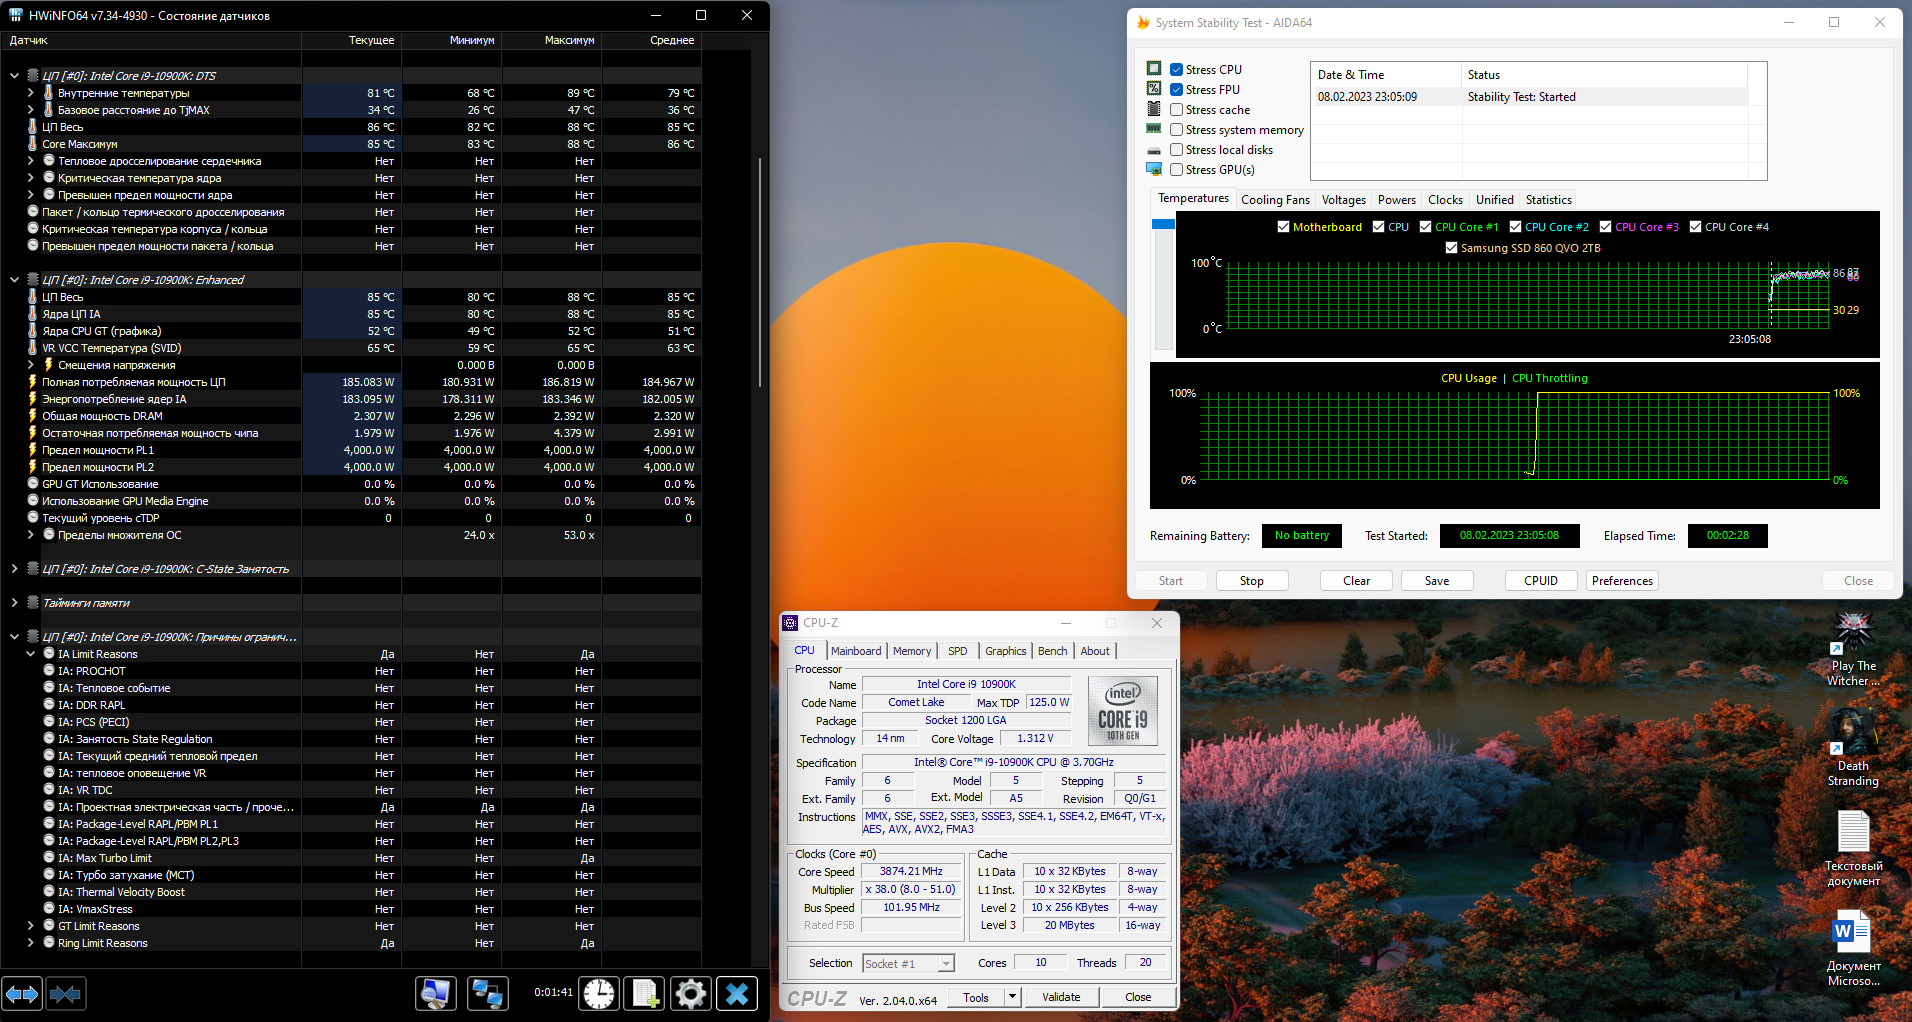Click the collapse columns arrows icon in HWiNFO
The width and height of the screenshot is (1912, 1022).
coord(66,993)
